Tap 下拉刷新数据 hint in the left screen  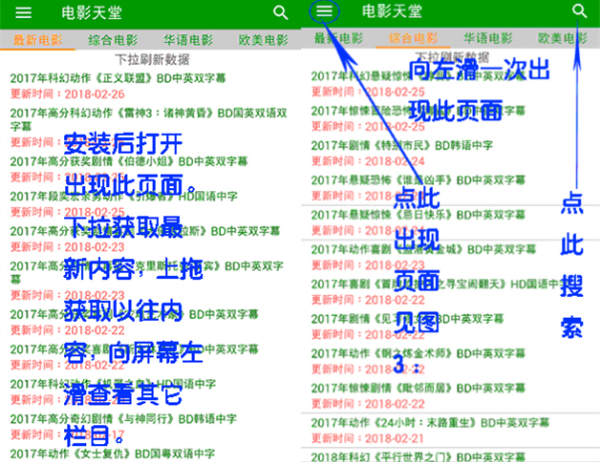[152, 59]
